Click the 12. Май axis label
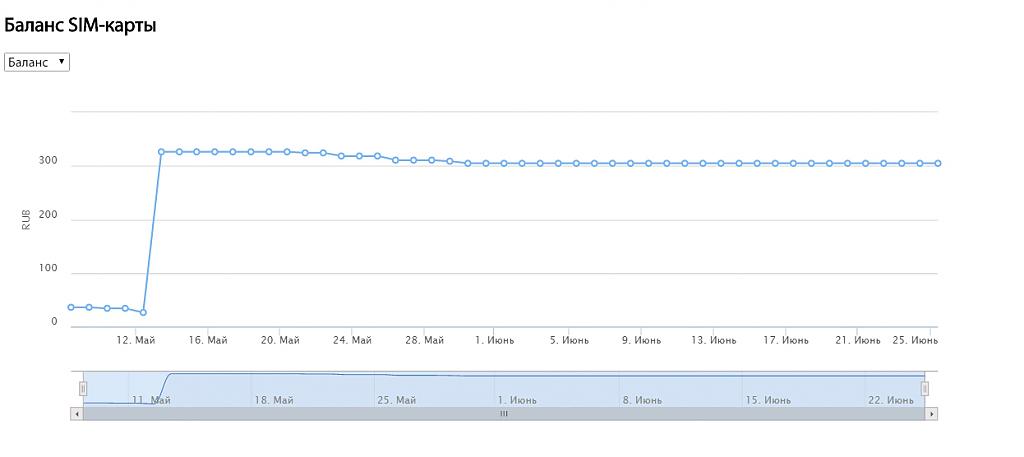The image size is (1024, 457). click(136, 340)
